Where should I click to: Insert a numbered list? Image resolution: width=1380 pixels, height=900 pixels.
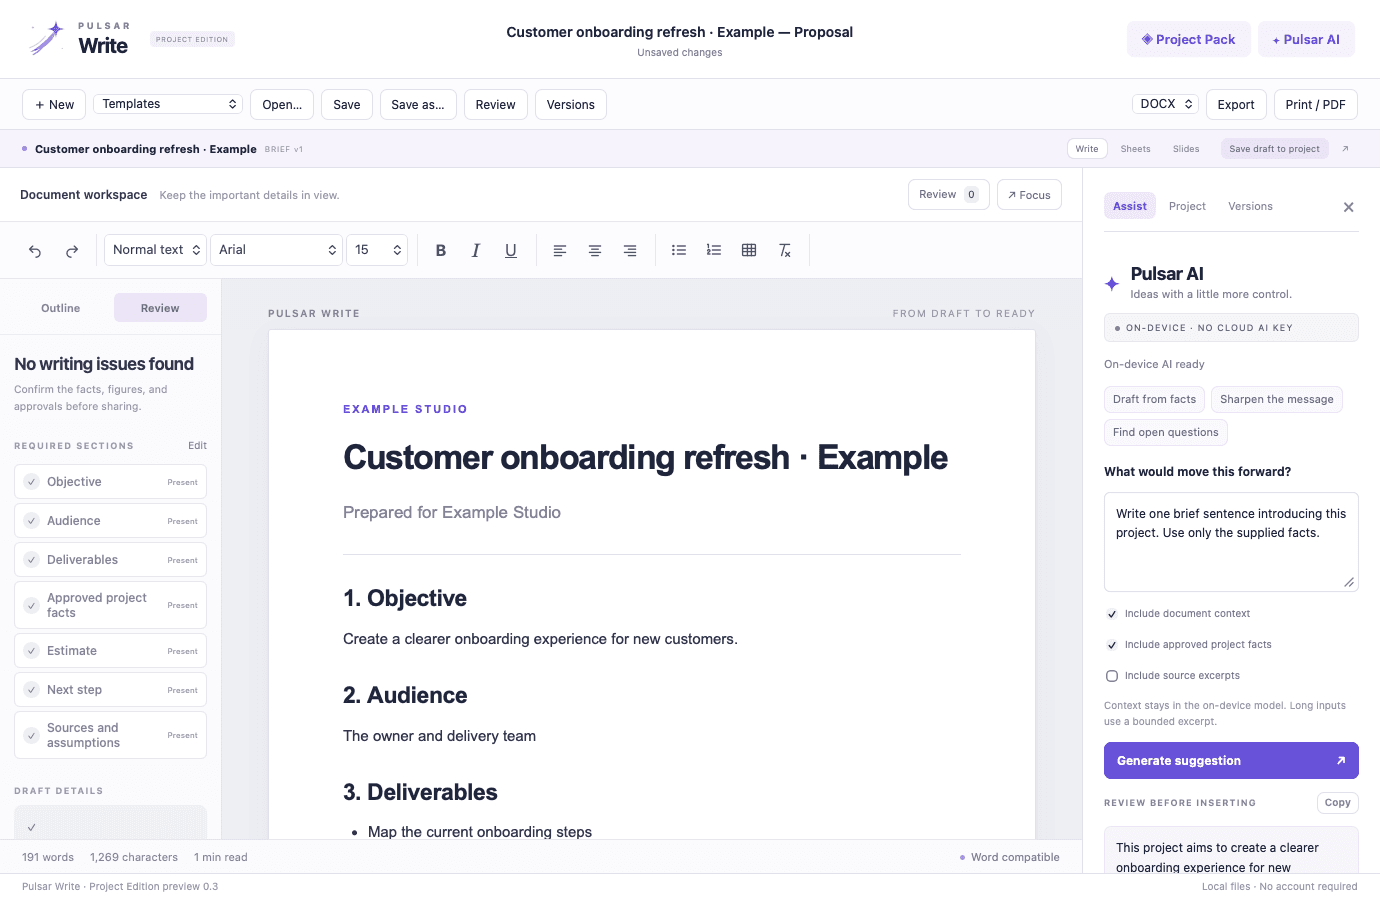[x=714, y=250]
